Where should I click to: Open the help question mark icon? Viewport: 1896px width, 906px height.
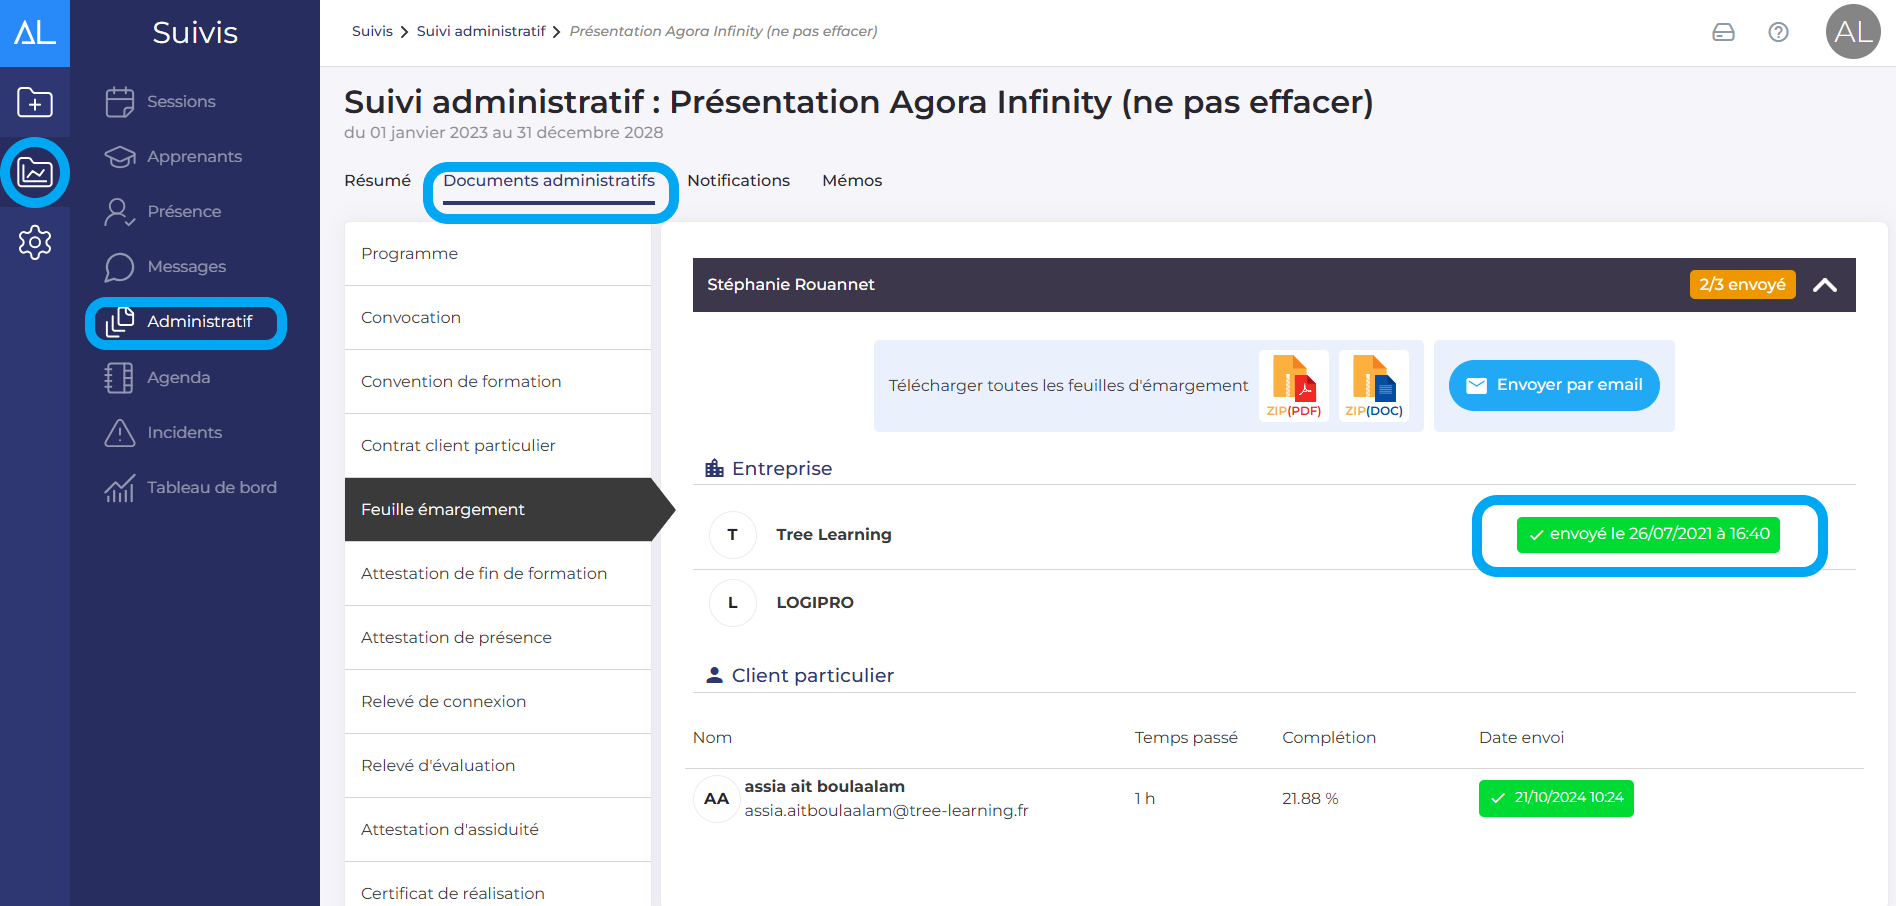click(1778, 32)
